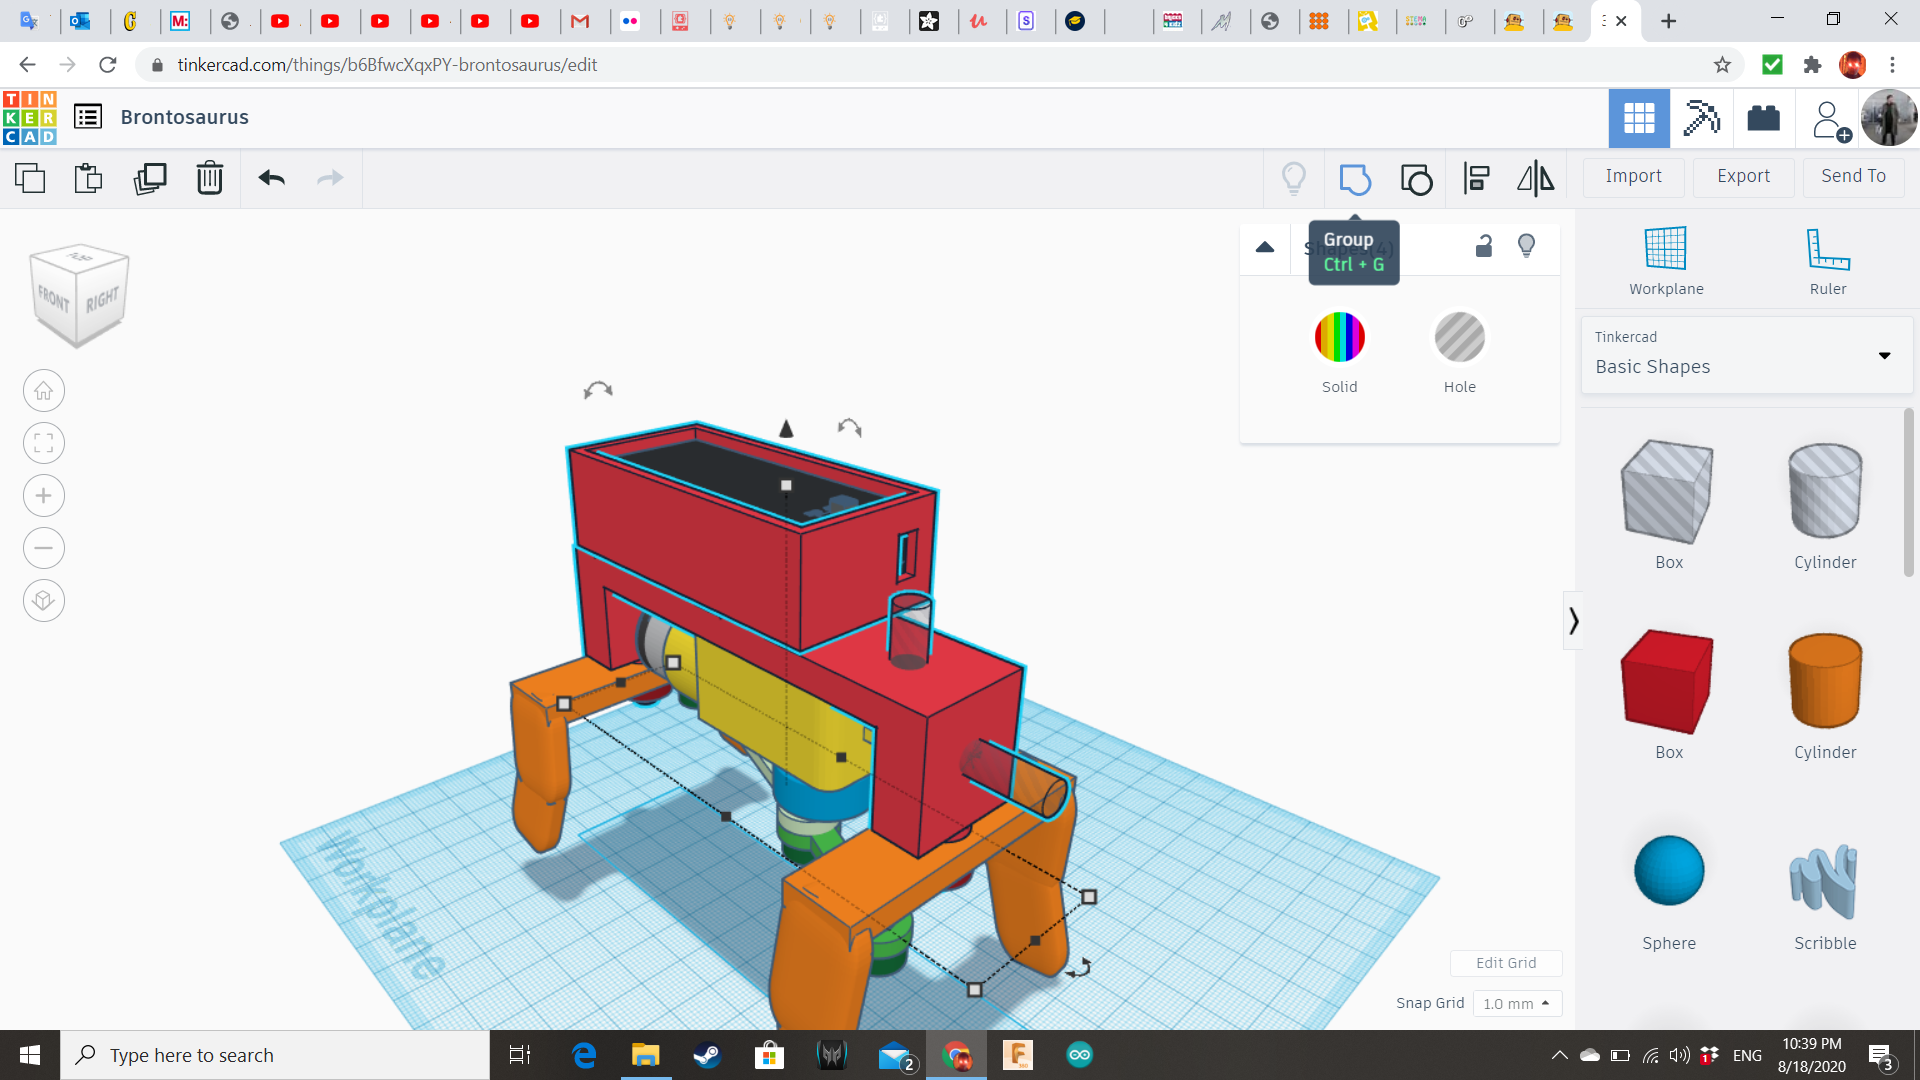Toggle Show all lightbulb in toolbar
The width and height of the screenshot is (1920, 1080).
tap(1294, 179)
